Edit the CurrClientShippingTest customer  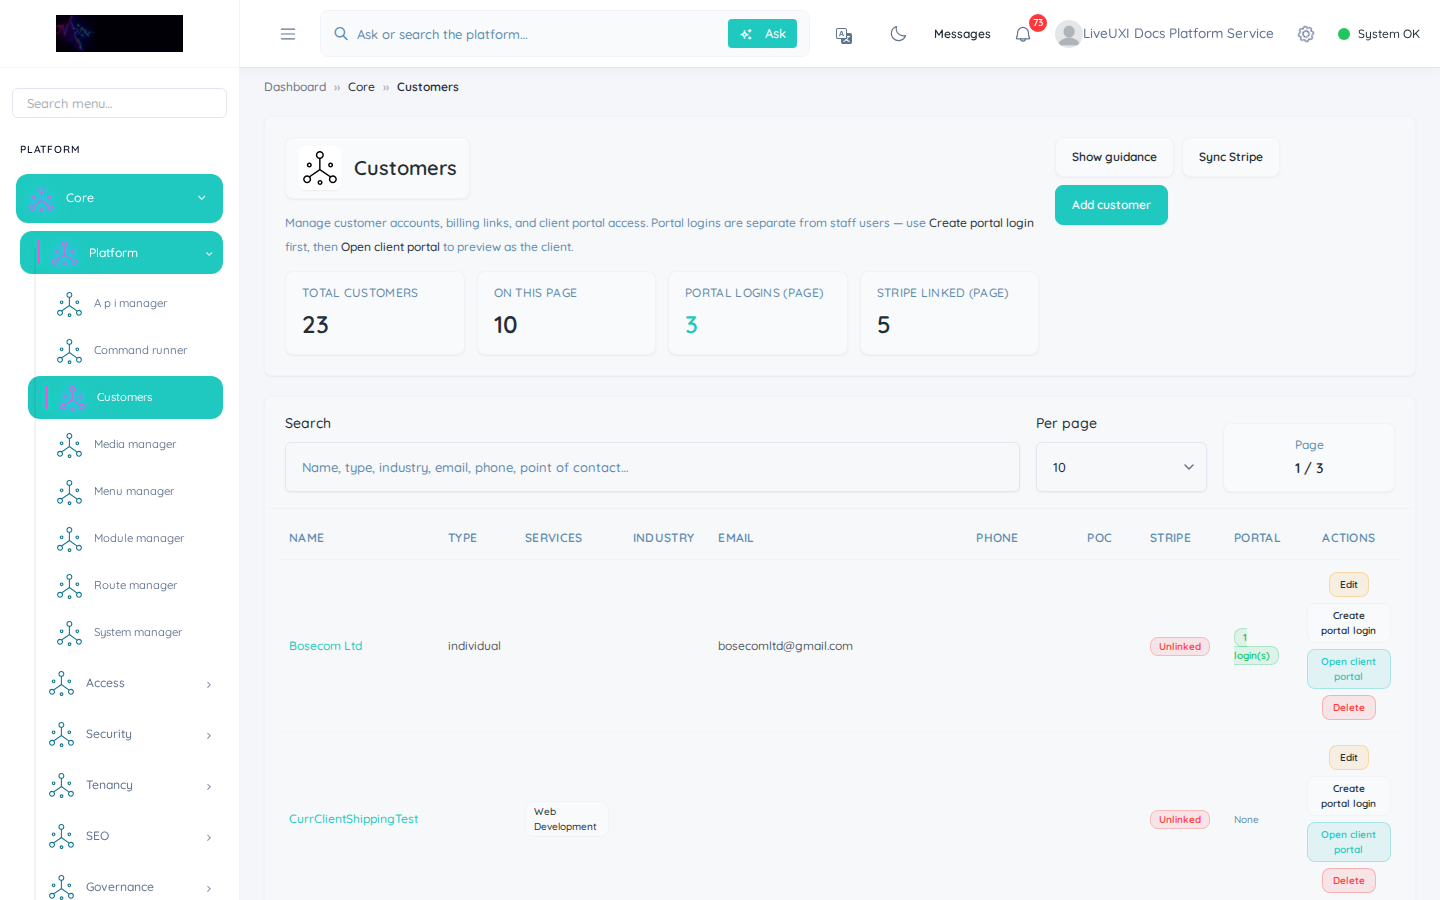(1348, 758)
